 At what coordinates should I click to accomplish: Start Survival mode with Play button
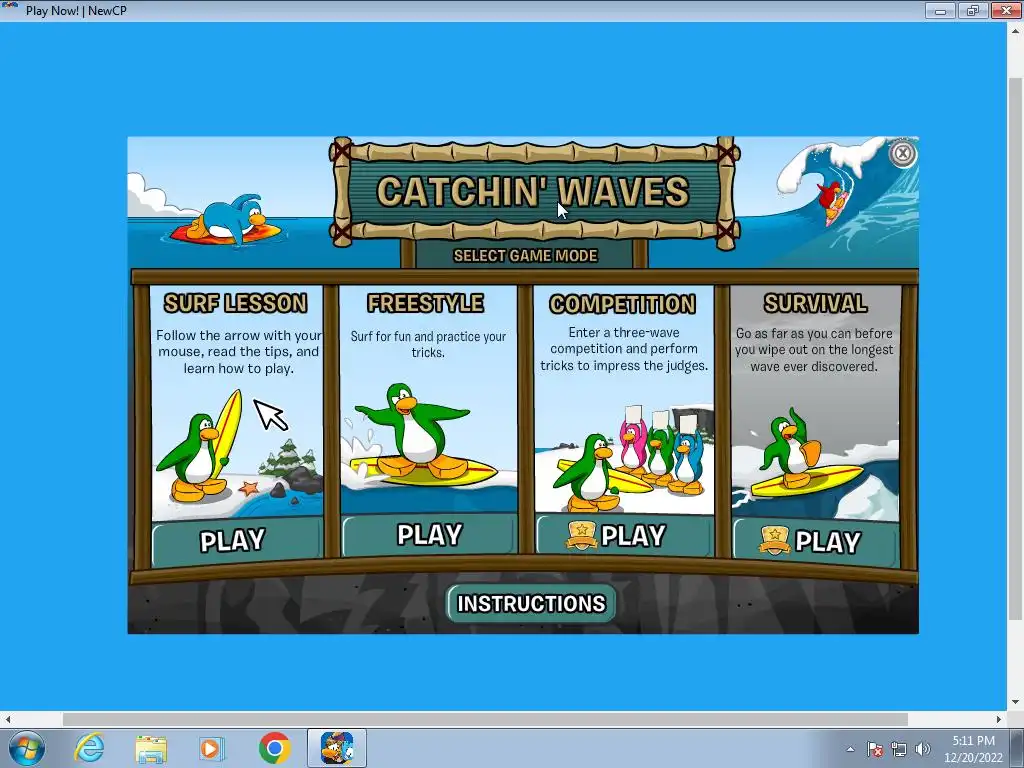(x=816, y=541)
